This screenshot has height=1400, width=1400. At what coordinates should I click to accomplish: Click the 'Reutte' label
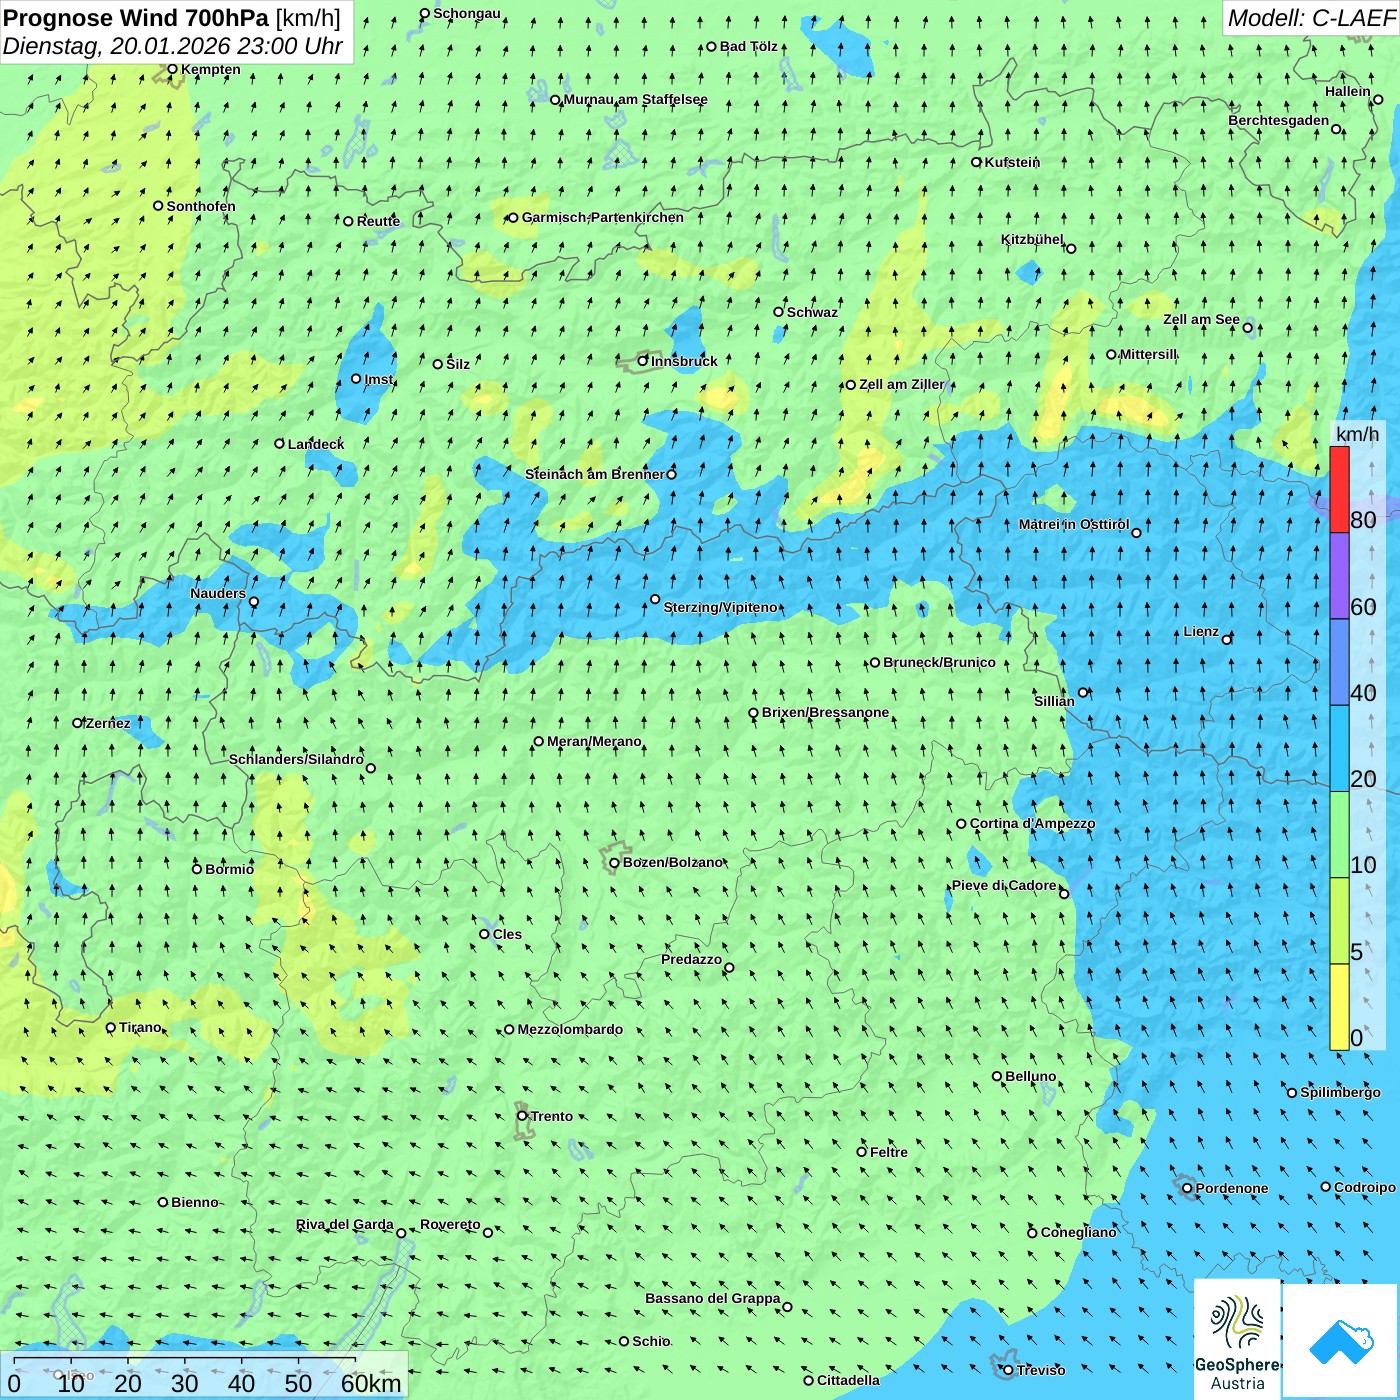[x=378, y=221]
